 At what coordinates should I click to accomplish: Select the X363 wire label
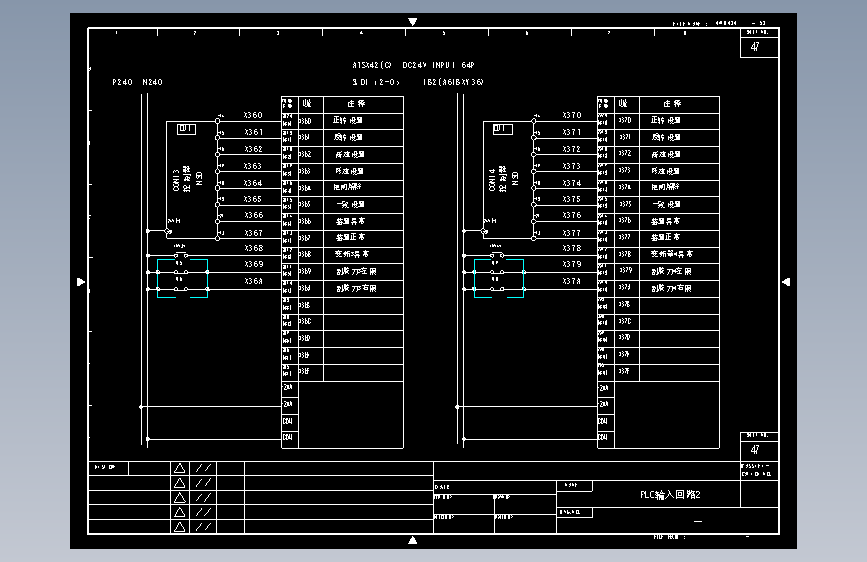click(253, 166)
